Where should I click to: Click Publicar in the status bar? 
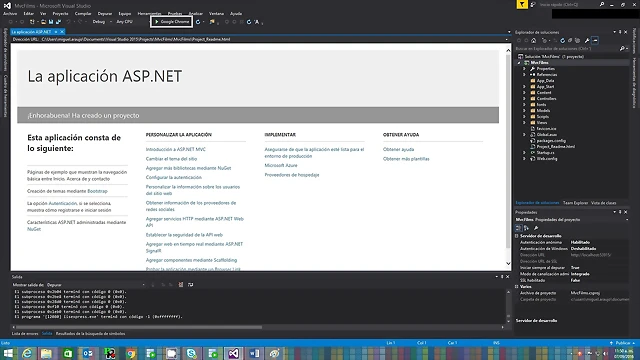tap(622, 343)
